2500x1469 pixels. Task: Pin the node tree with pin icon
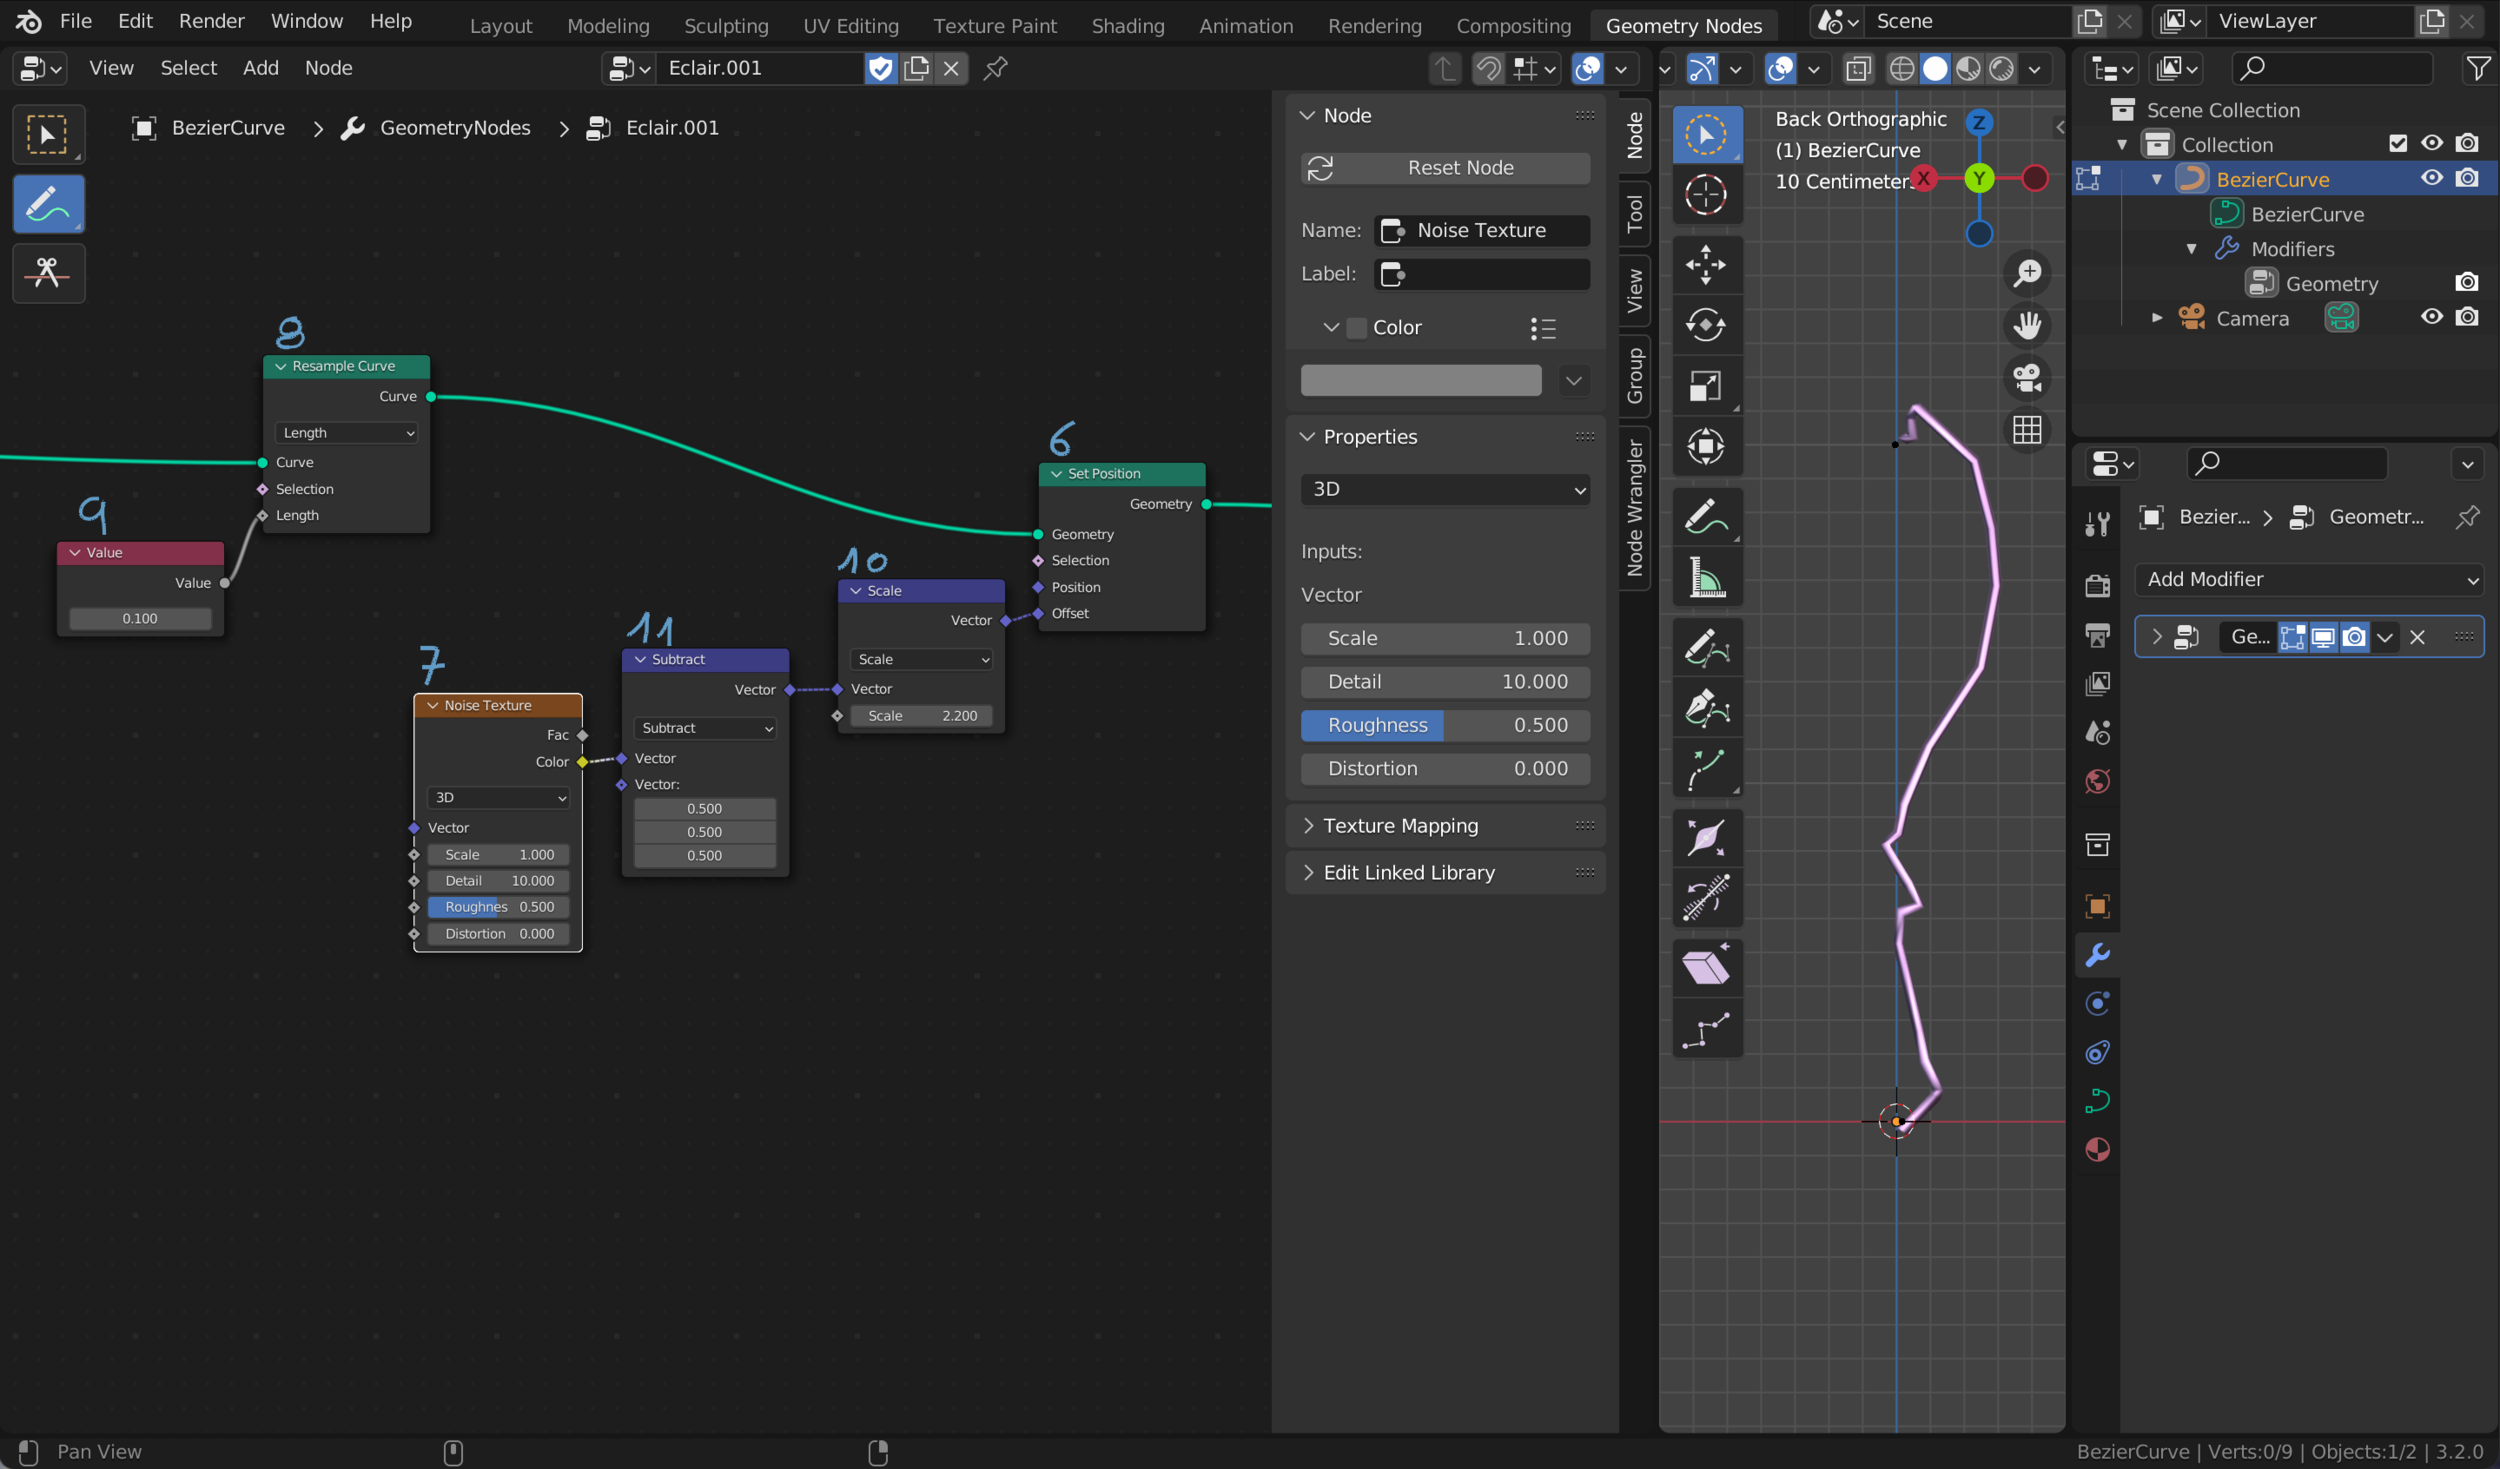coord(995,68)
